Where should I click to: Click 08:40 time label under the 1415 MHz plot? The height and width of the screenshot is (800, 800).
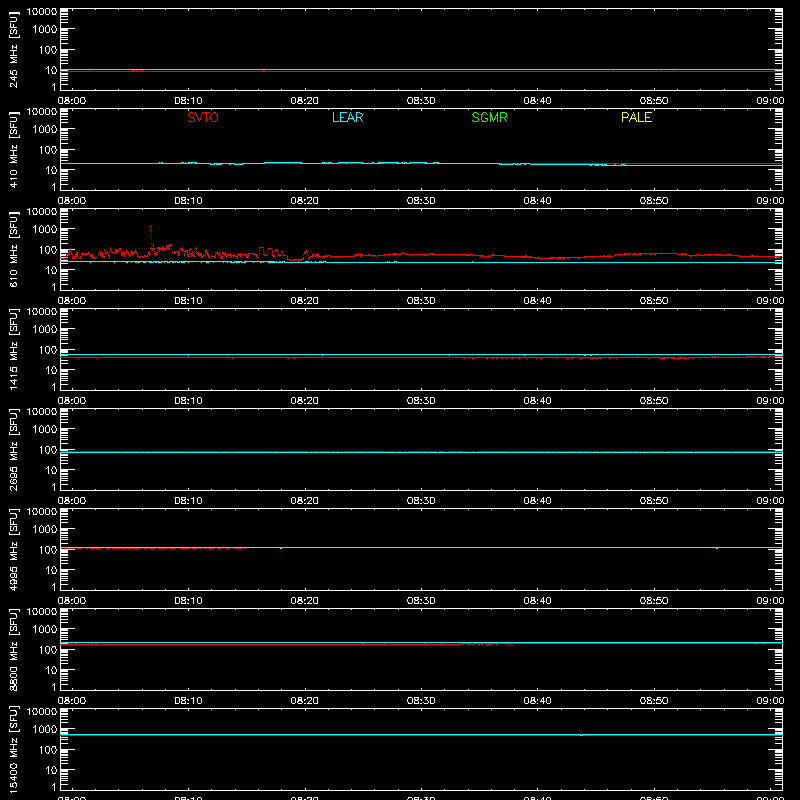pyautogui.click(x=537, y=401)
